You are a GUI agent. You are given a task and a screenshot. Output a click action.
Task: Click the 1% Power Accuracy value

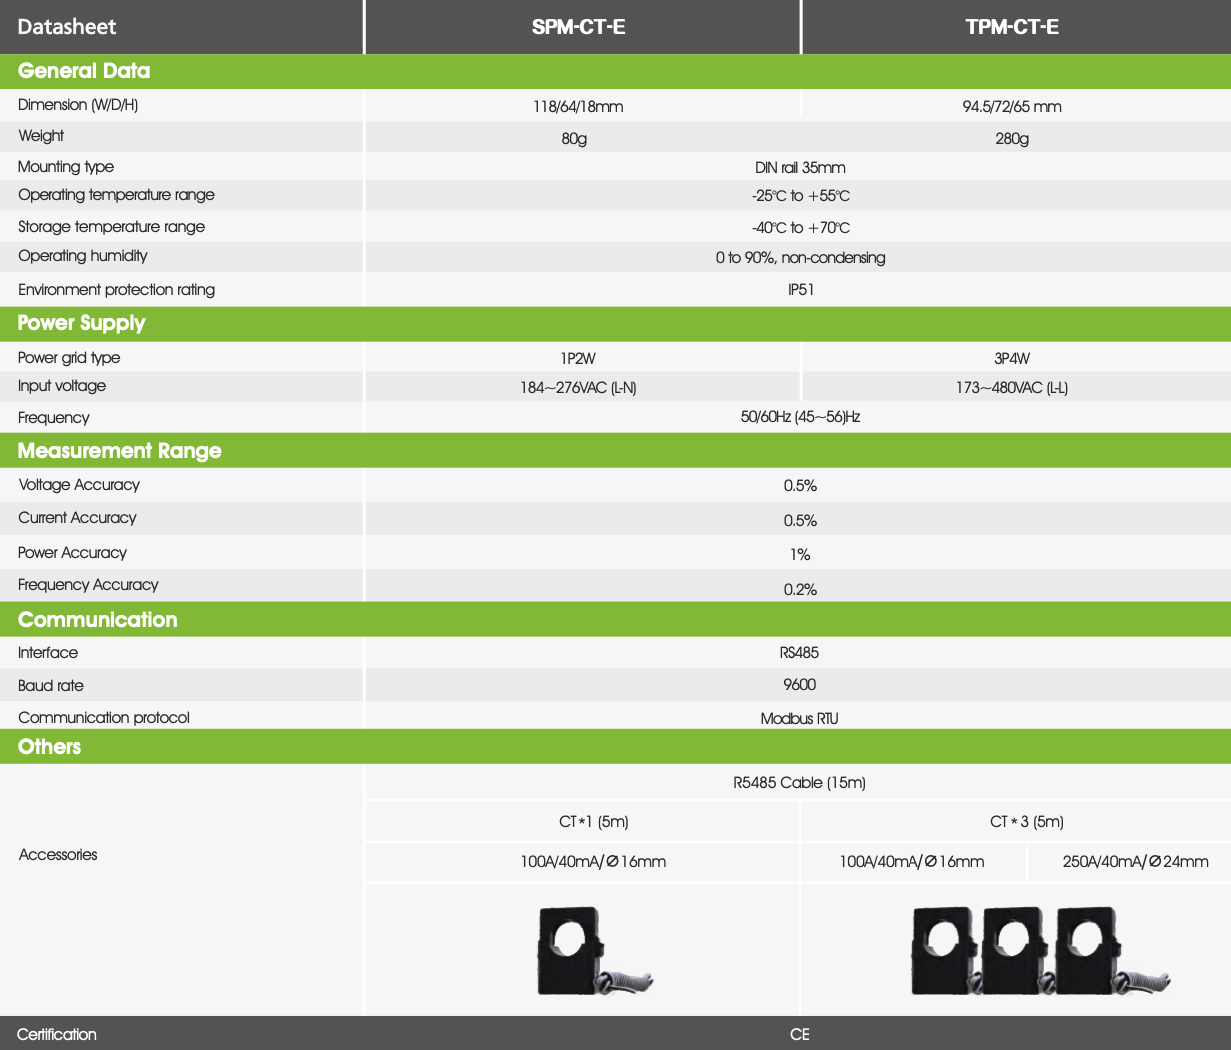pos(800,555)
